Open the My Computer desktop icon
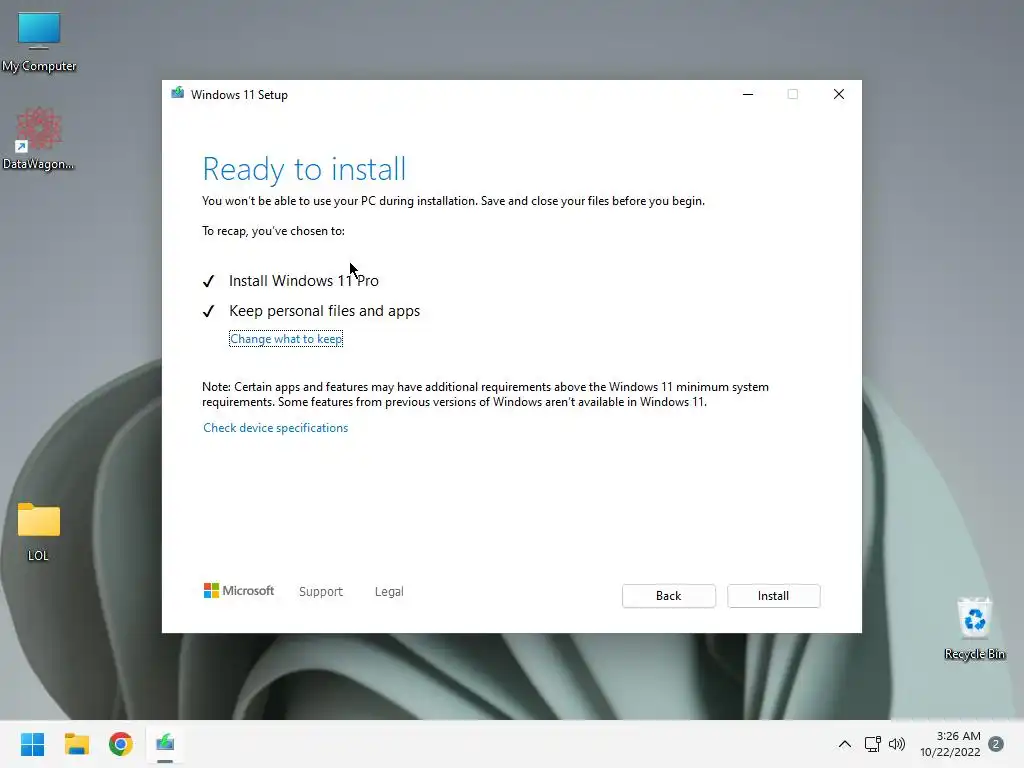 coord(39,42)
